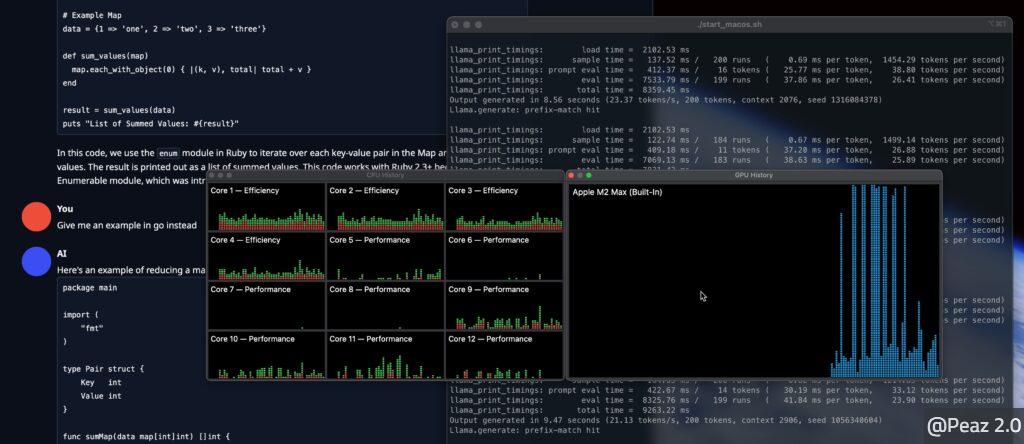Focus the ./start_macos.sh terminal title bar
This screenshot has width=1024, height=444.
(x=729, y=25)
